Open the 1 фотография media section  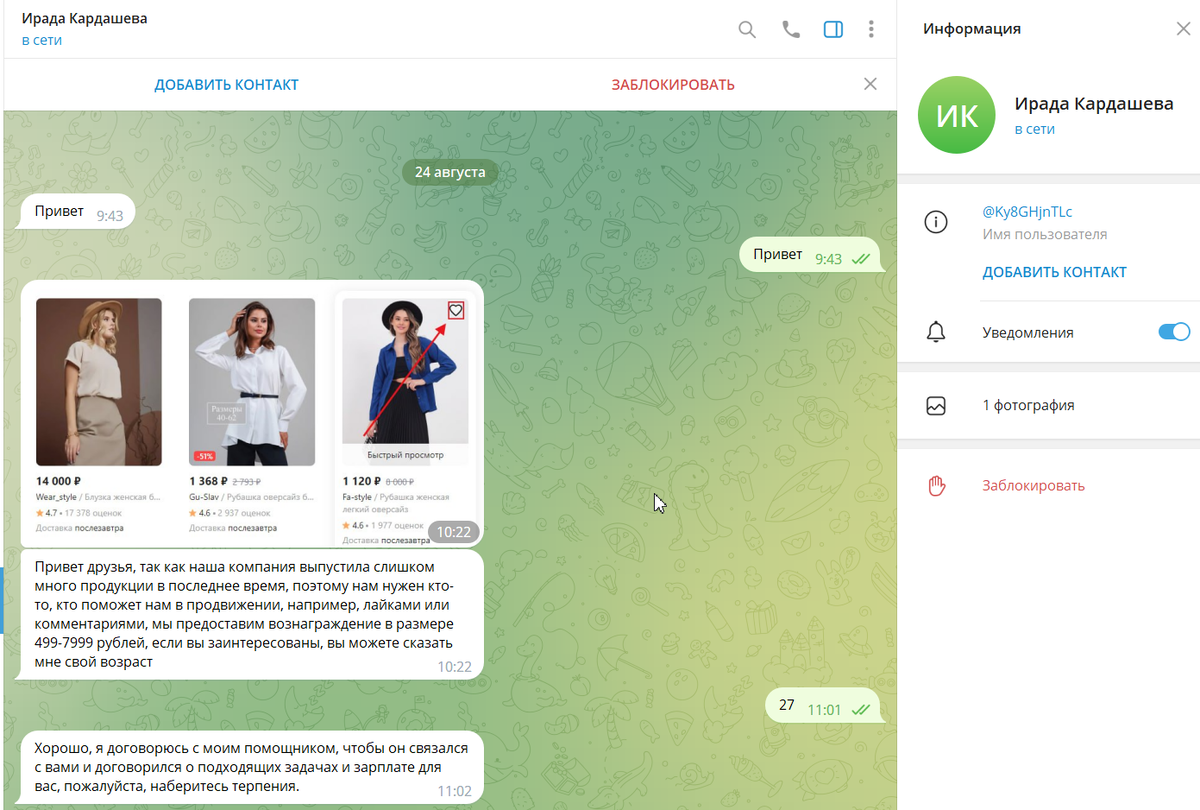coord(1049,406)
